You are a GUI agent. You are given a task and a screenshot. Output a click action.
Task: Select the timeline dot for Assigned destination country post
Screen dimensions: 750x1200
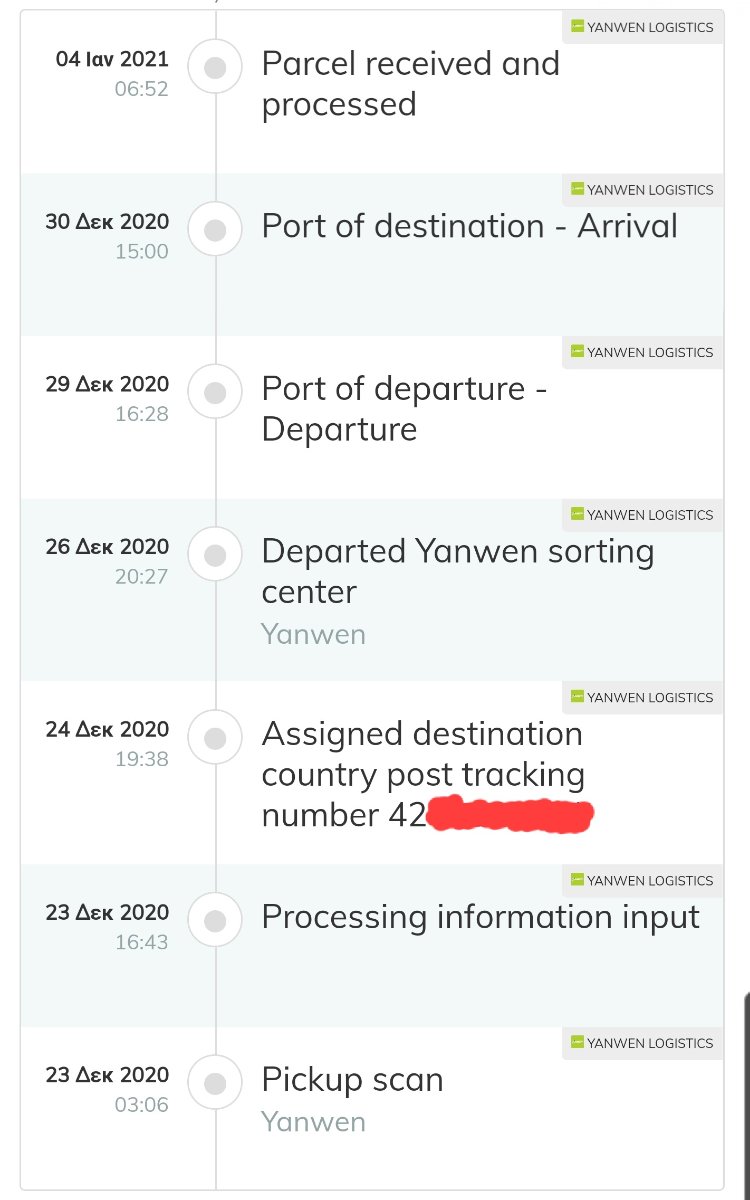pyautogui.click(x=215, y=738)
